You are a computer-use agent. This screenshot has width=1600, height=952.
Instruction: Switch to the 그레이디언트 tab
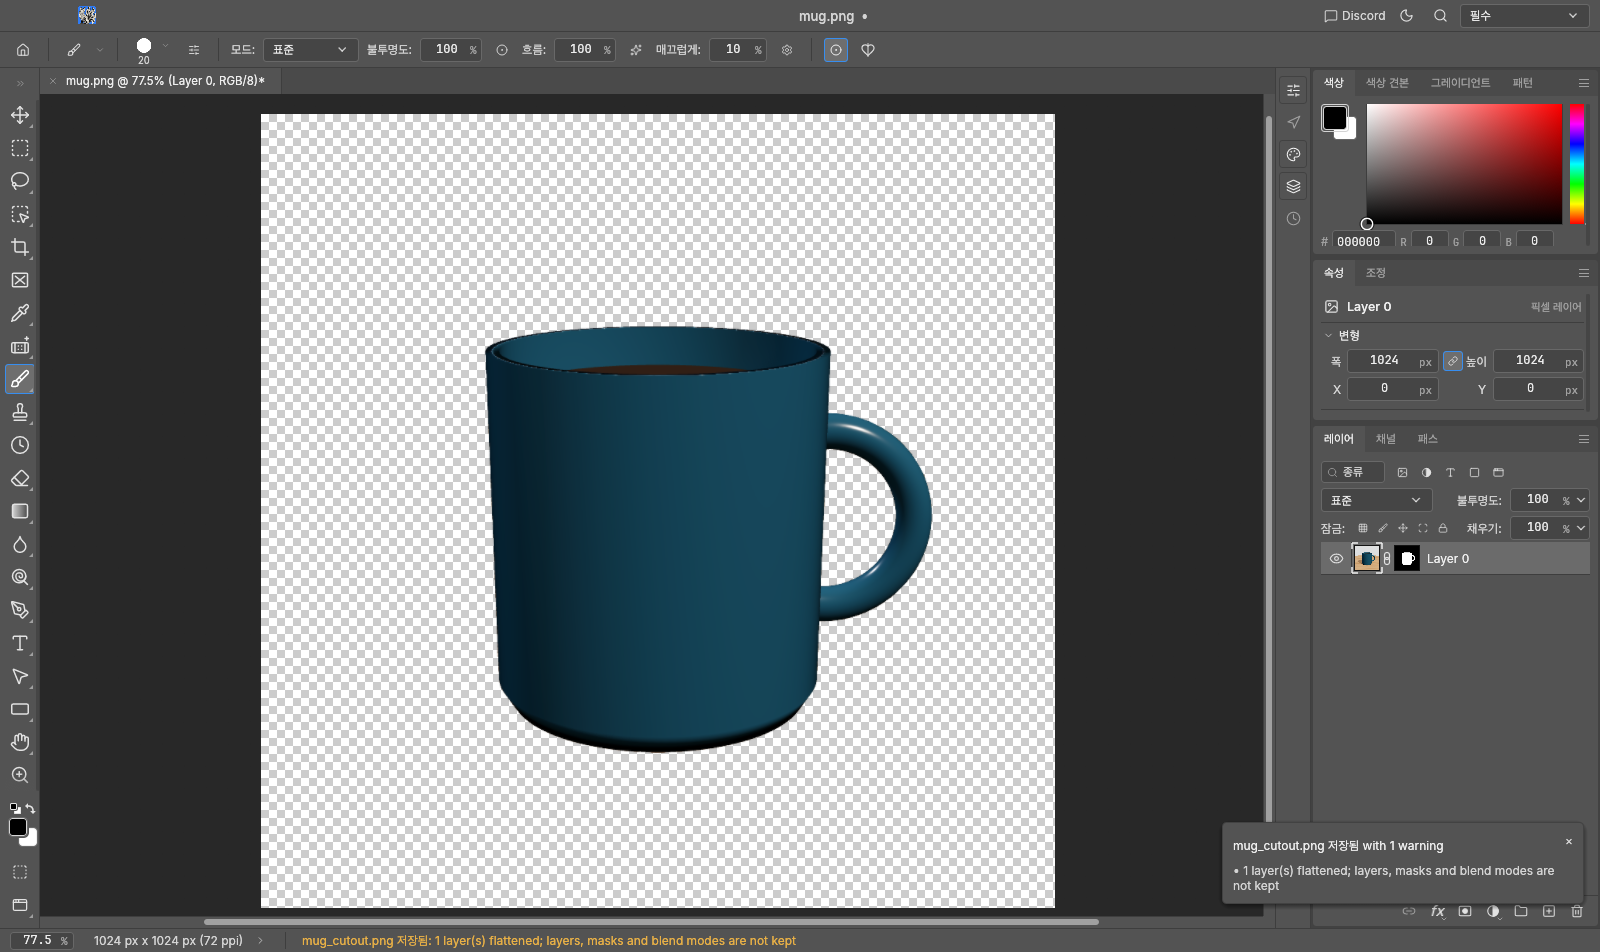coord(1460,83)
